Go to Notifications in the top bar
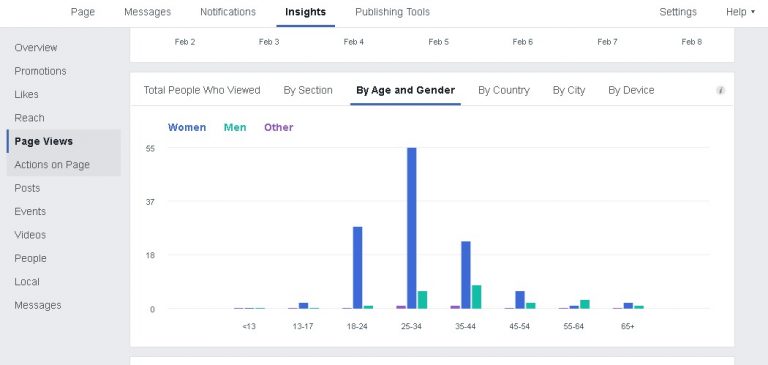Screen dimensions: 768x365 coord(228,12)
